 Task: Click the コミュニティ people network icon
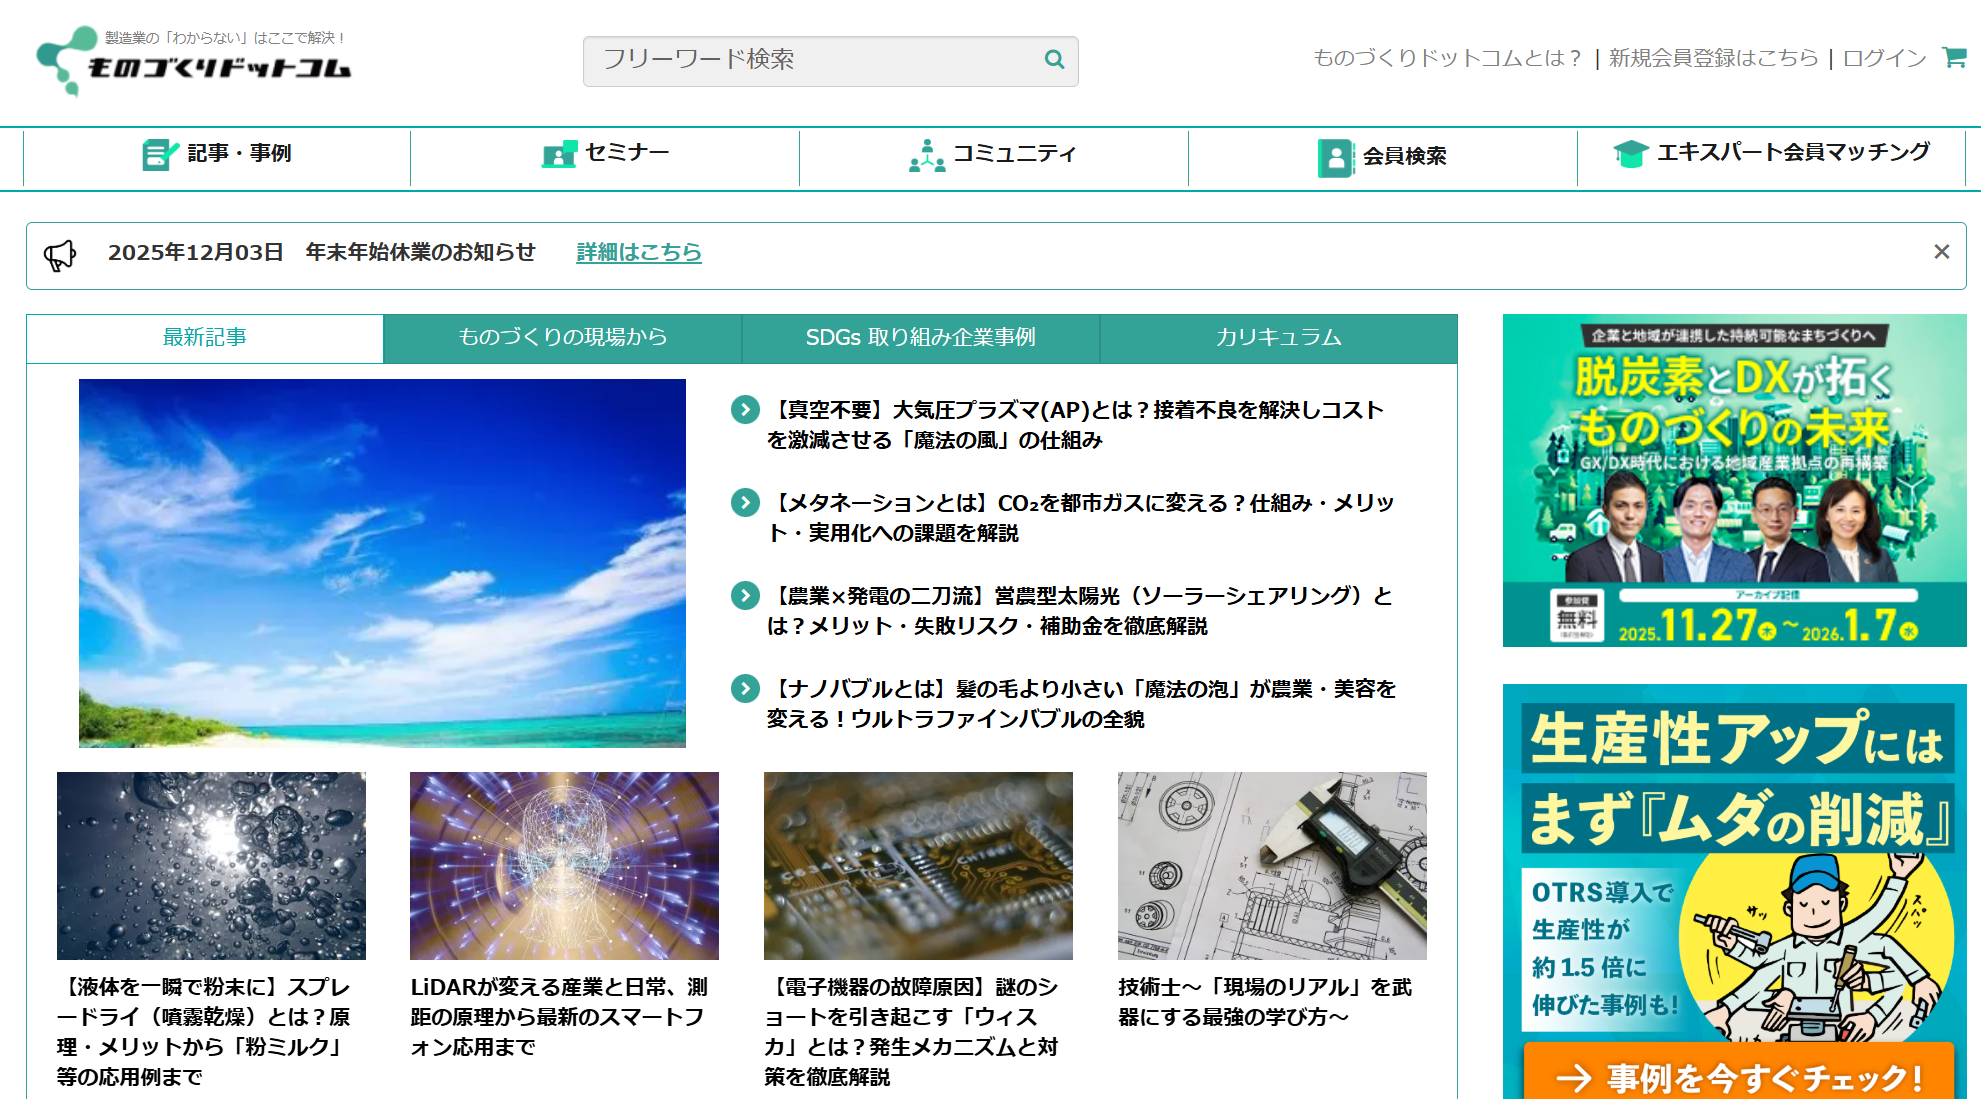[926, 156]
